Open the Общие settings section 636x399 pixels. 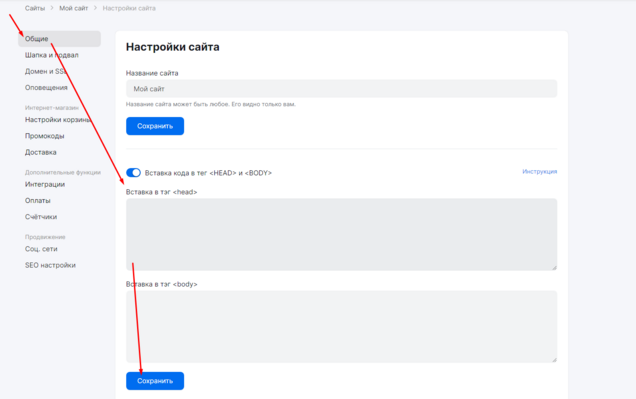59,39
